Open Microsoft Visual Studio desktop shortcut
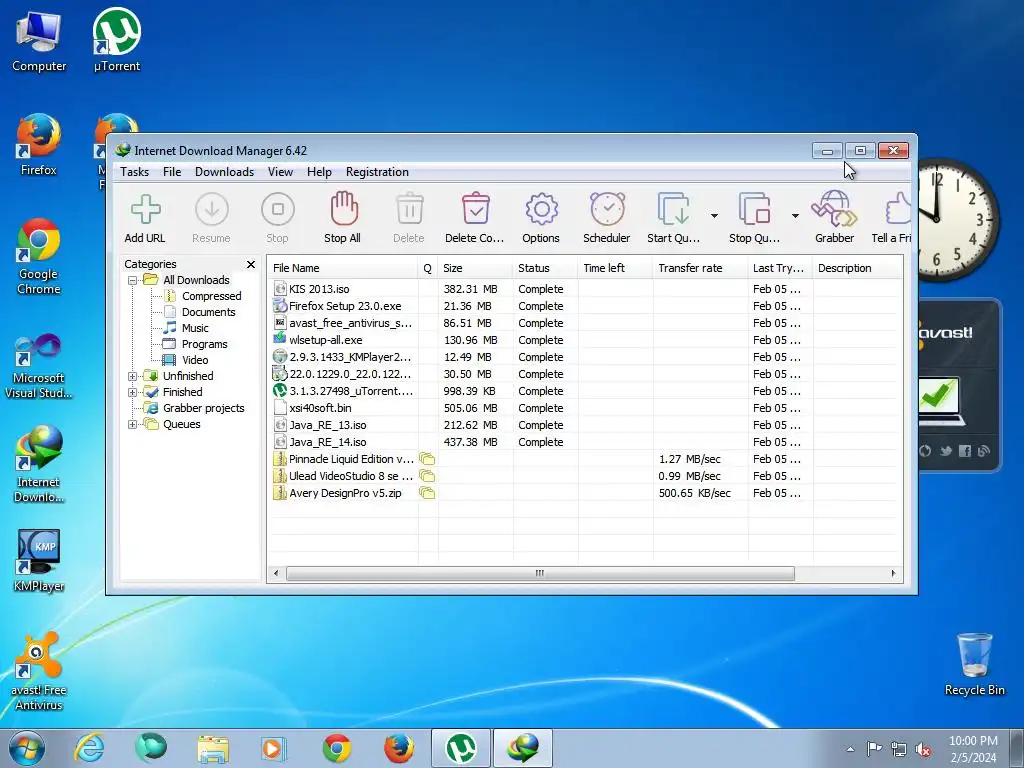 click(x=39, y=366)
